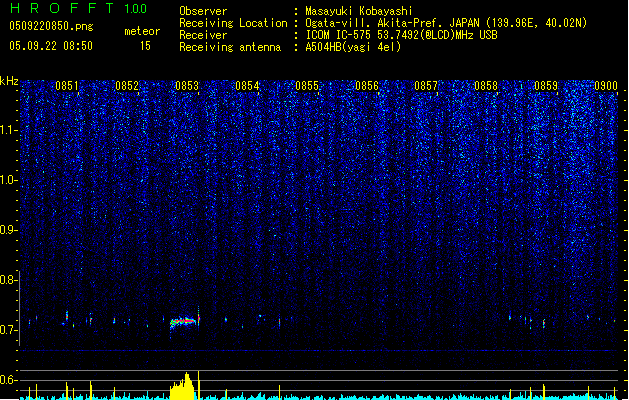Click the 0857 time marker
This screenshot has width=629, height=400.
tap(426, 86)
